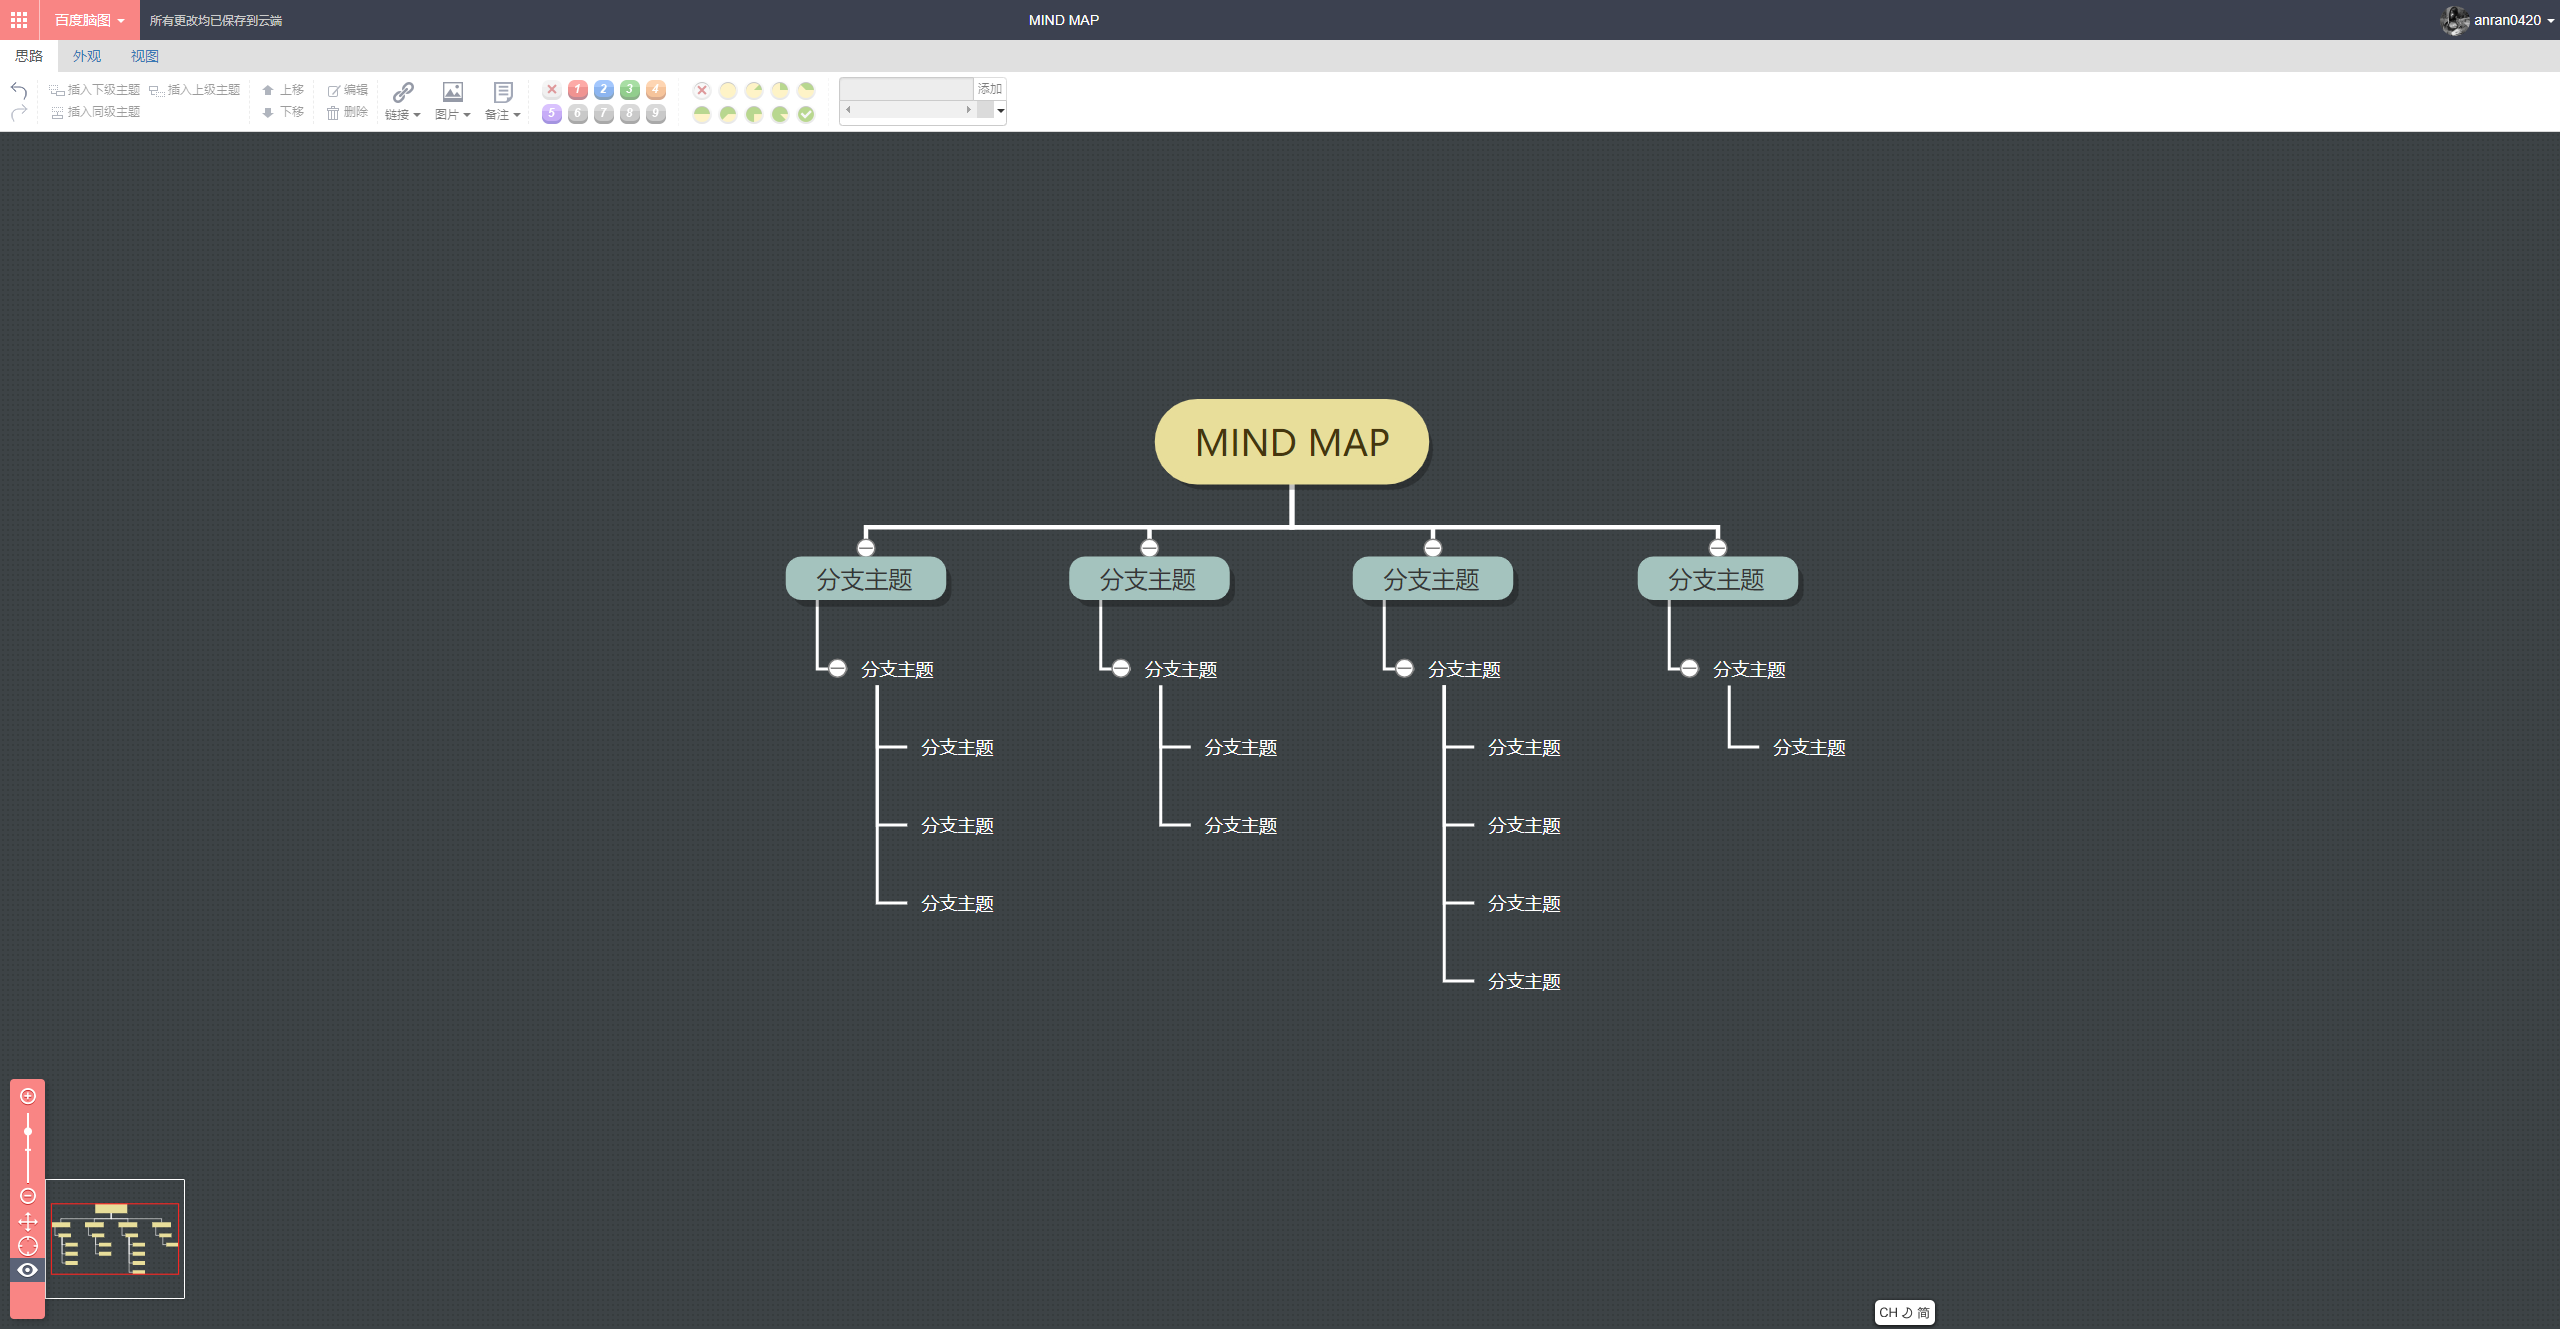Select the first teal 分支主题 node
The width and height of the screenshot is (2560, 1329).
866,579
